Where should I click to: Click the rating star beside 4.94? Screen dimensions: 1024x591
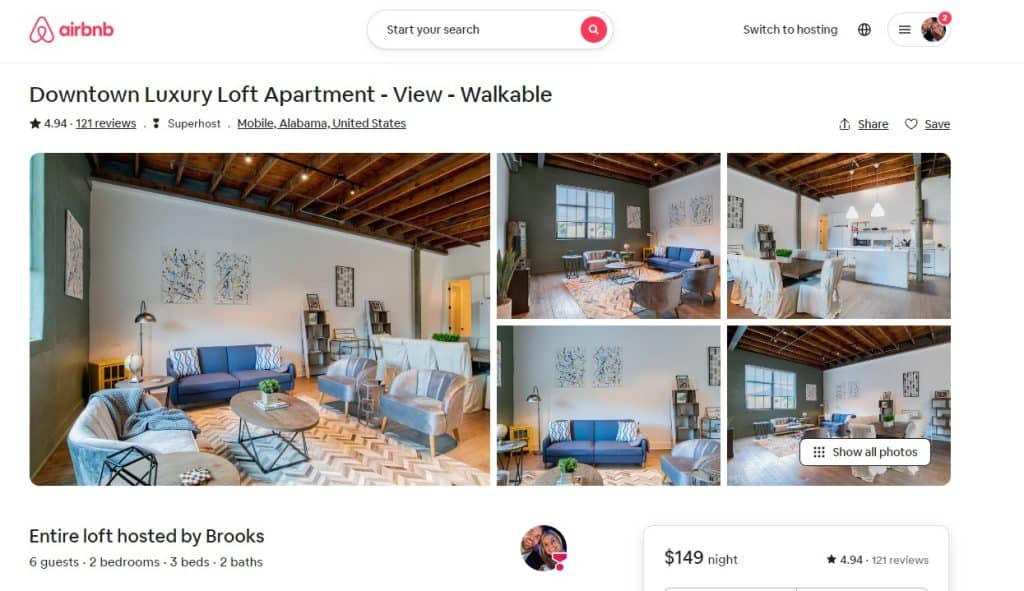(35, 123)
